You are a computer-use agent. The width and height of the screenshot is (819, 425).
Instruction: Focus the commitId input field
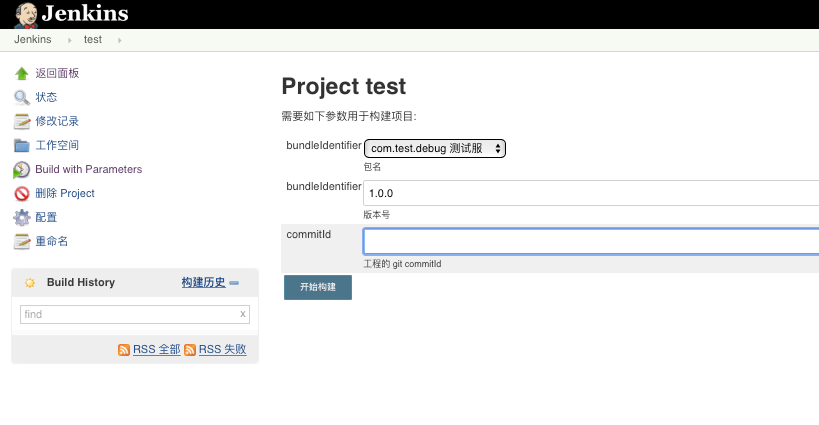(591, 241)
